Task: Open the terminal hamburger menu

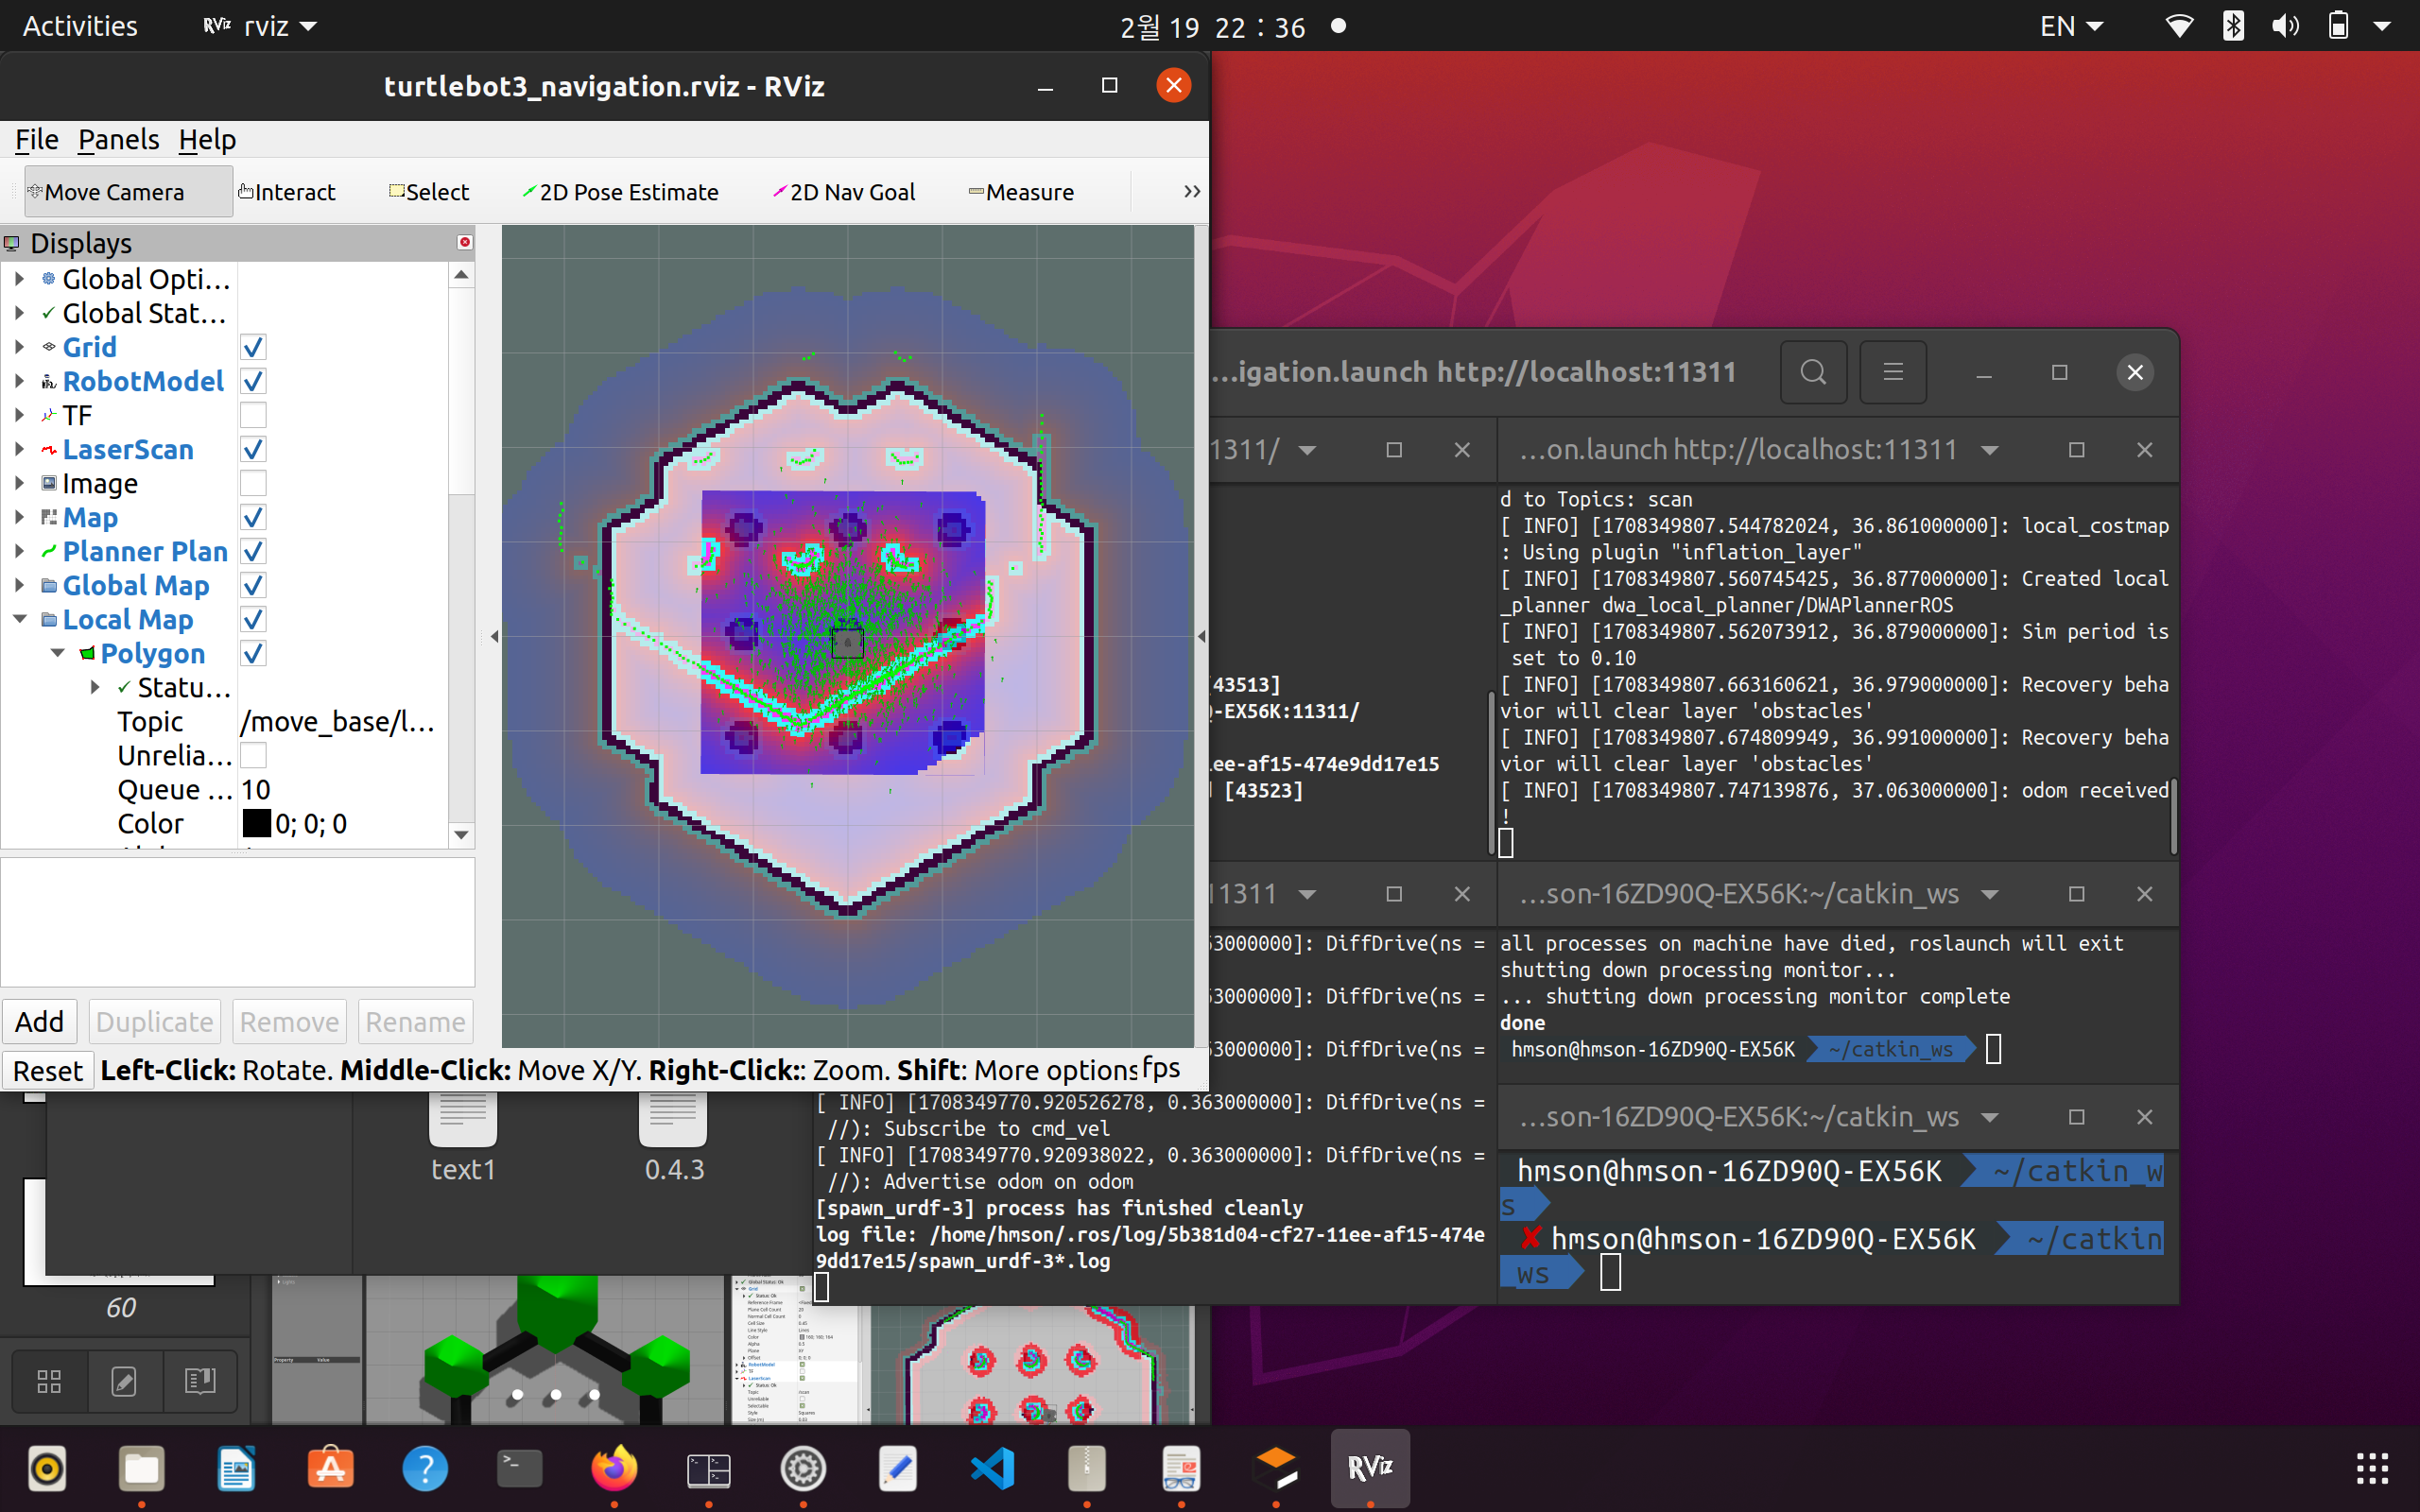Action: [1892, 372]
